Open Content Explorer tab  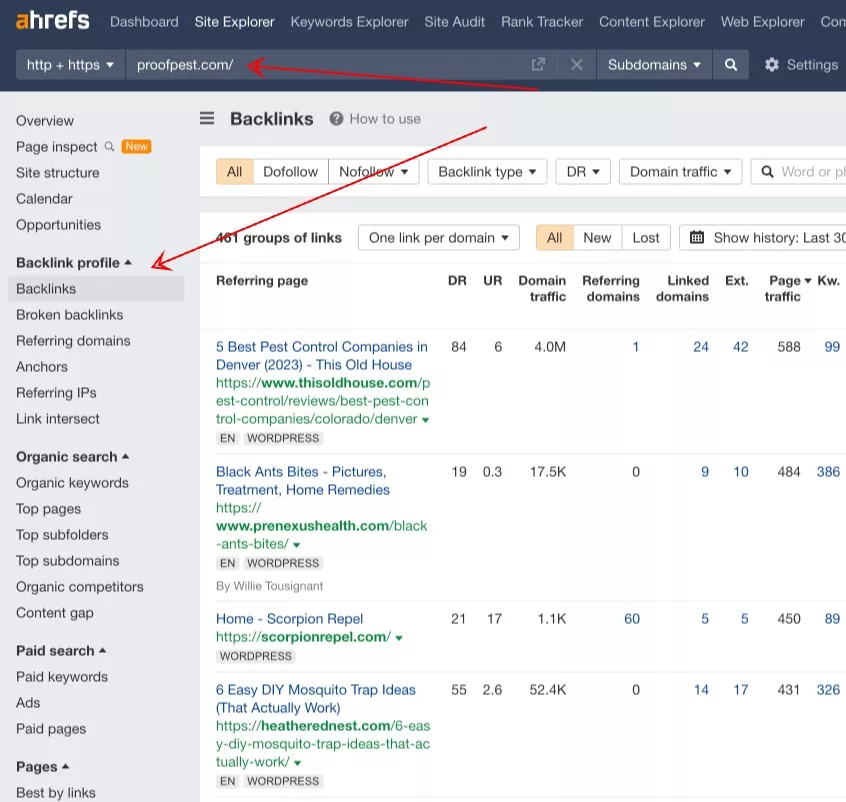coord(652,22)
